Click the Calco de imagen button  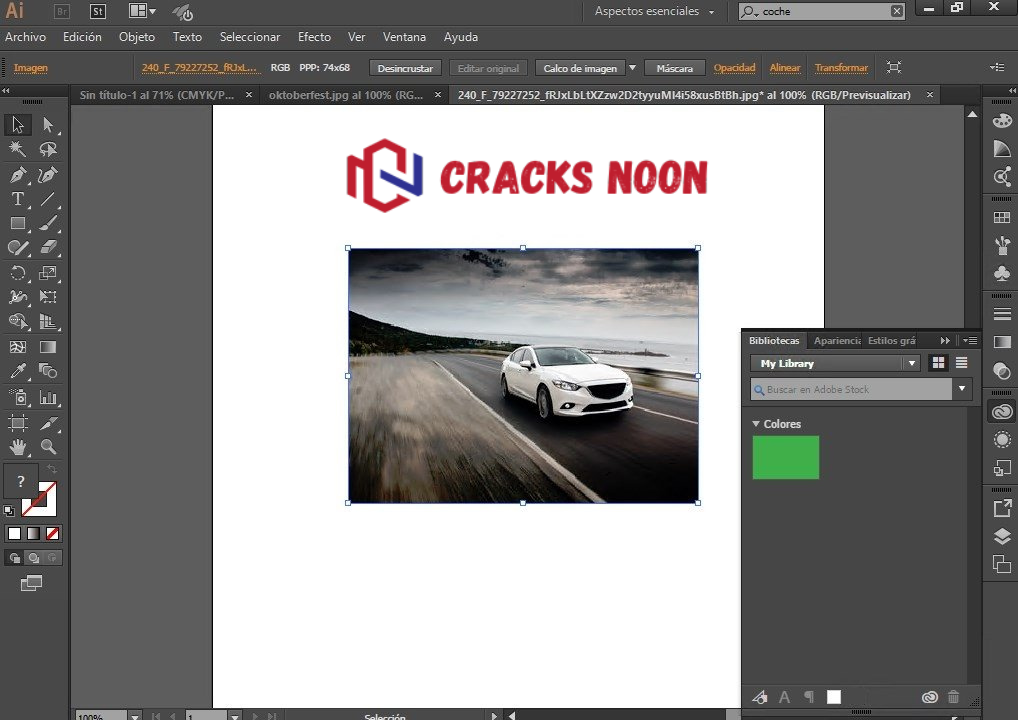pyautogui.click(x=580, y=68)
